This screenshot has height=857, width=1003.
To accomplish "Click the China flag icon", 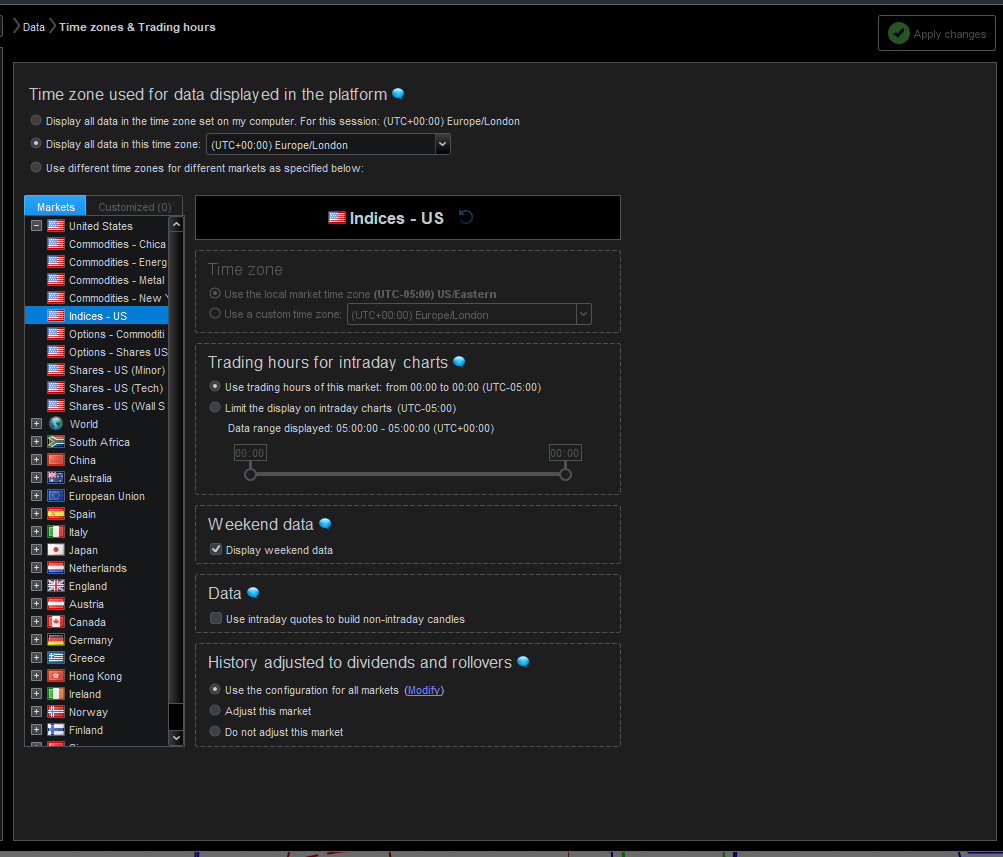I will tap(56, 460).
